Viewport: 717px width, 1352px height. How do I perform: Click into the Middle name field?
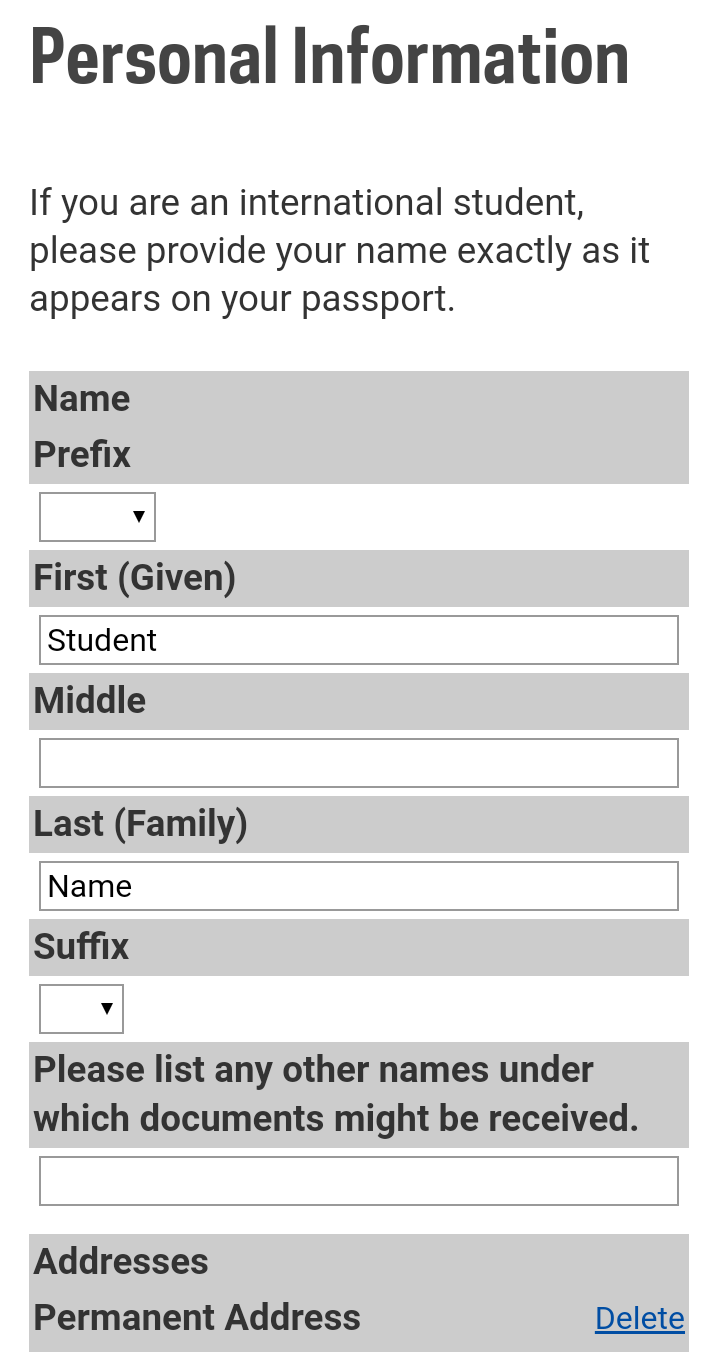tap(358, 763)
